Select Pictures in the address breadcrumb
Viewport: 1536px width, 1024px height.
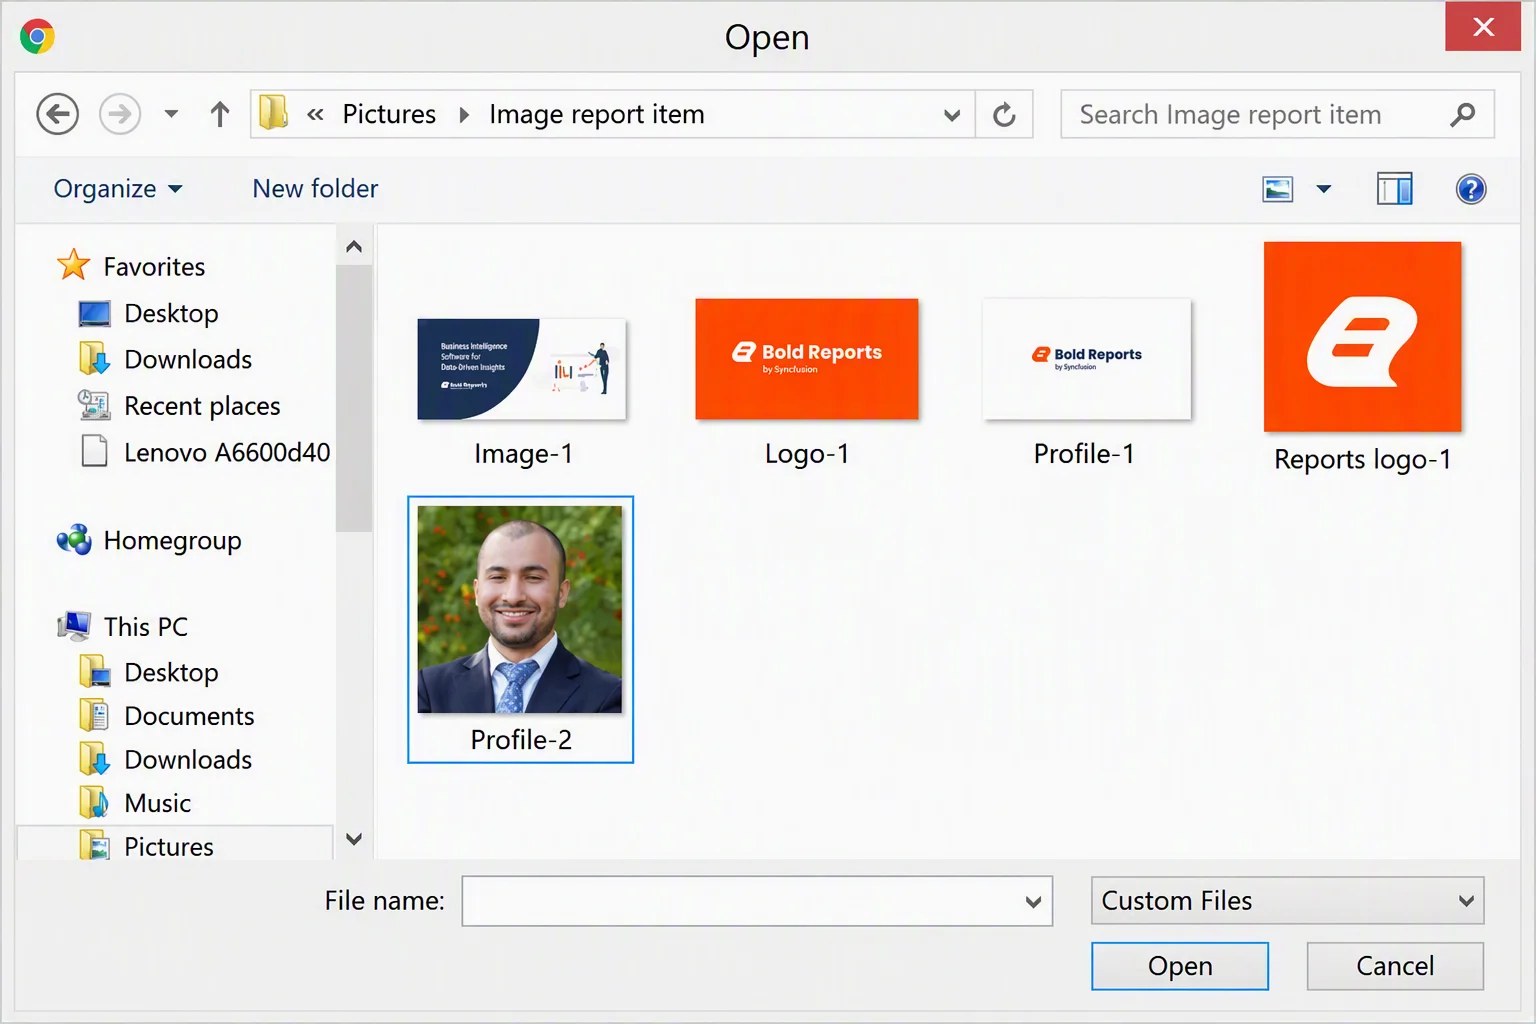click(x=389, y=114)
